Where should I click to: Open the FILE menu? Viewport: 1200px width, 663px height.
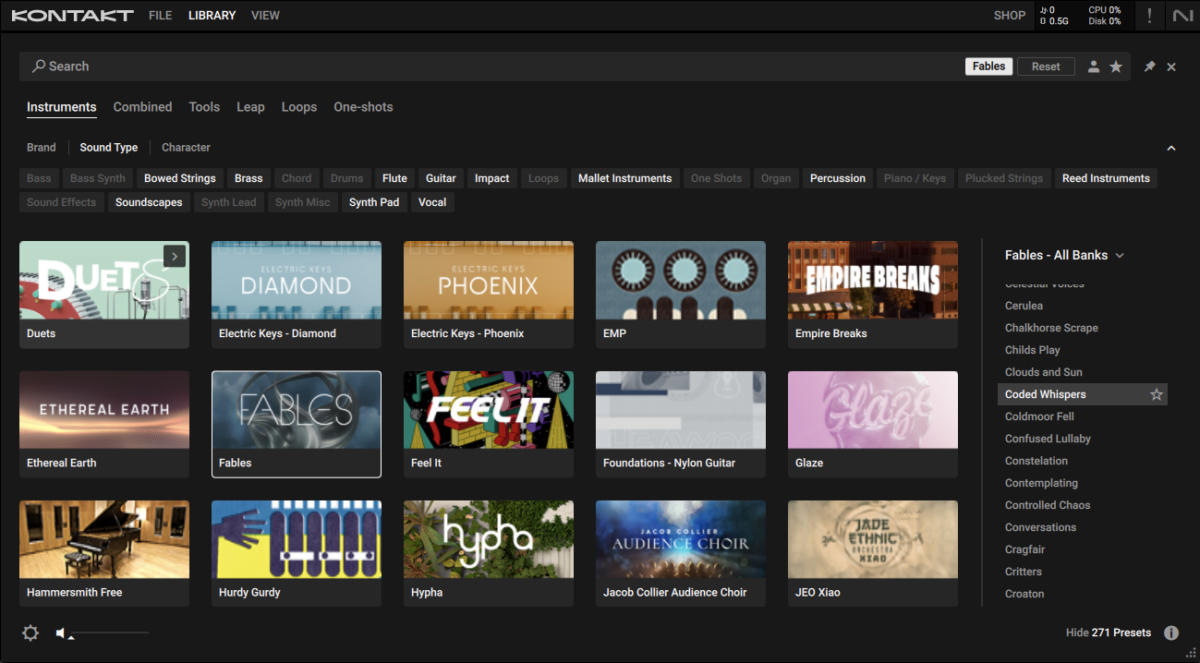[x=160, y=15]
